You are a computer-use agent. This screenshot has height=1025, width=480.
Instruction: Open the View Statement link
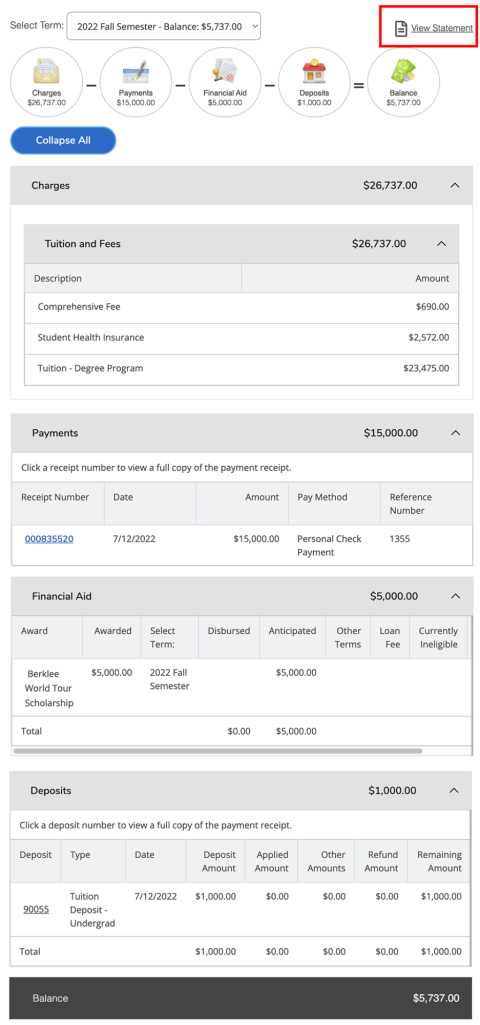point(442,28)
